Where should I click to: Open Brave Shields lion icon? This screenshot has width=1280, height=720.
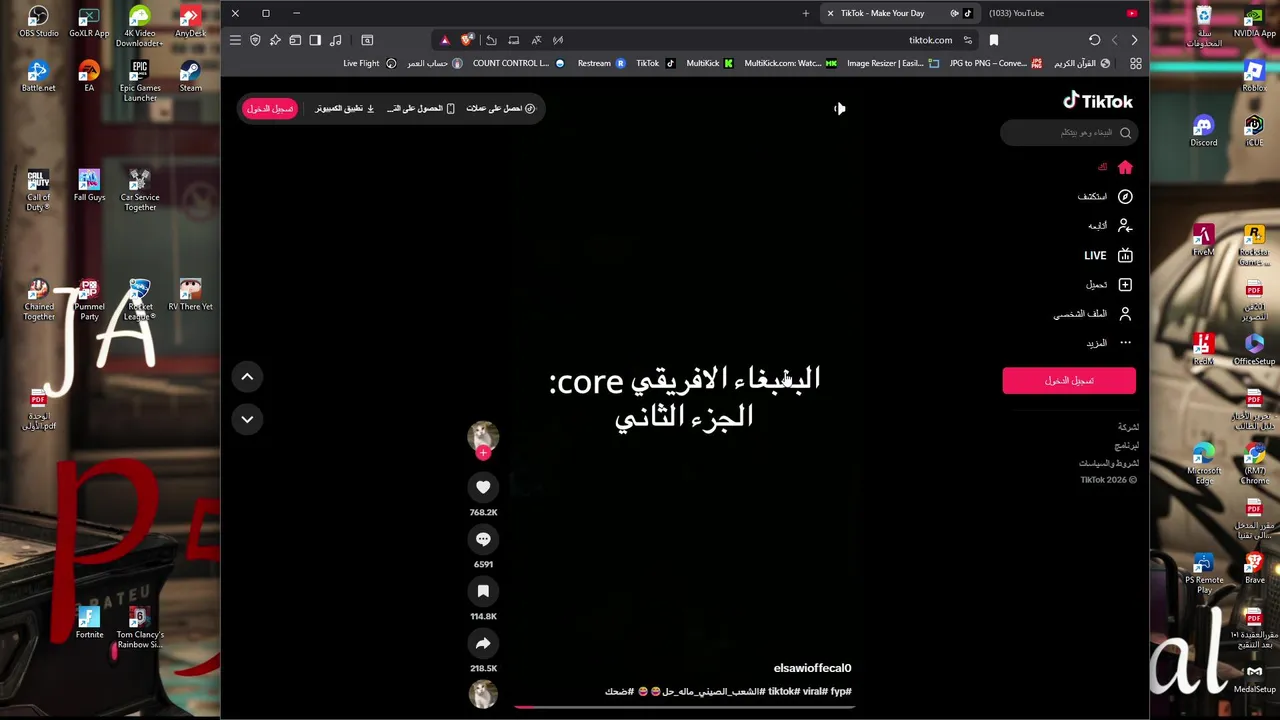[x=467, y=40]
